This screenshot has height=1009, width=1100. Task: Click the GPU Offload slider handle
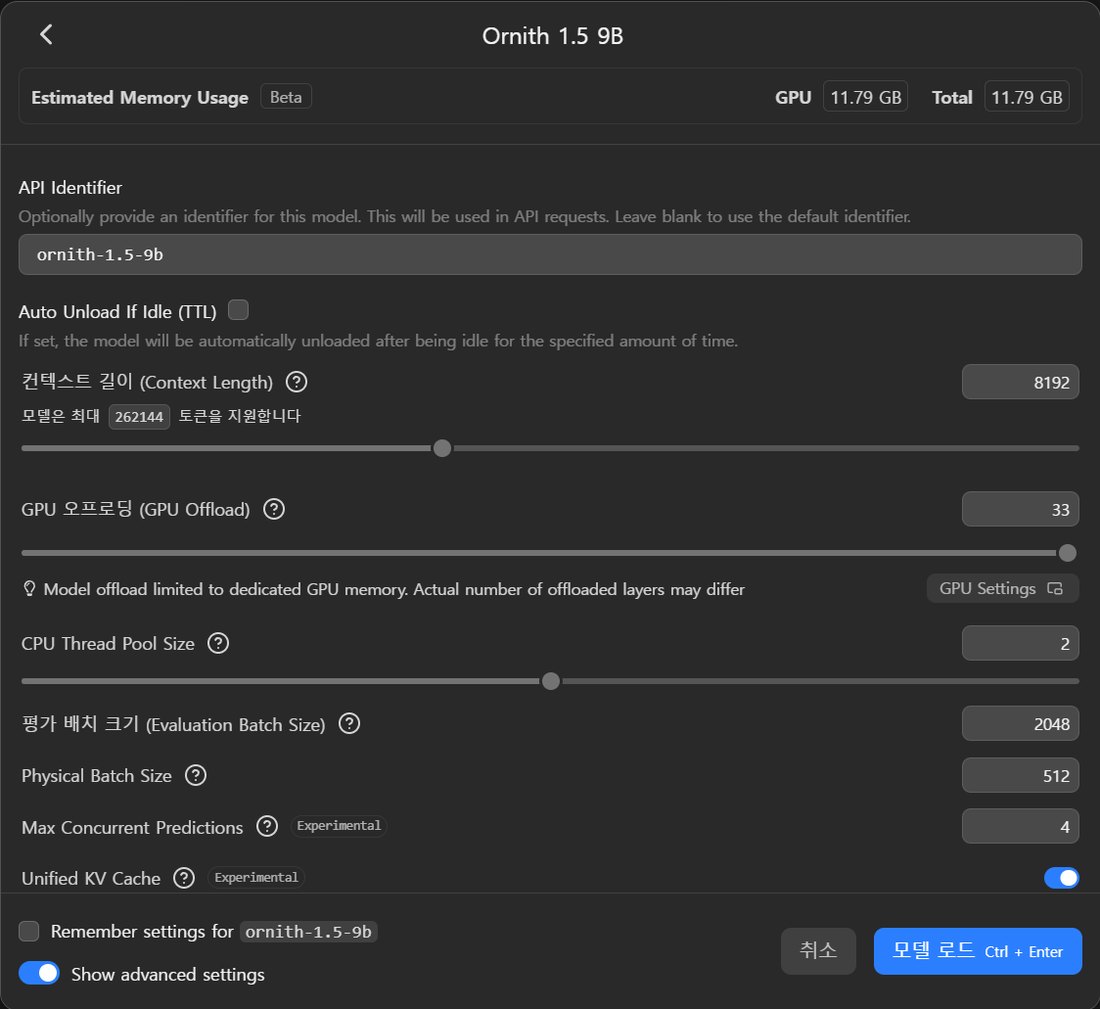pos(1067,553)
